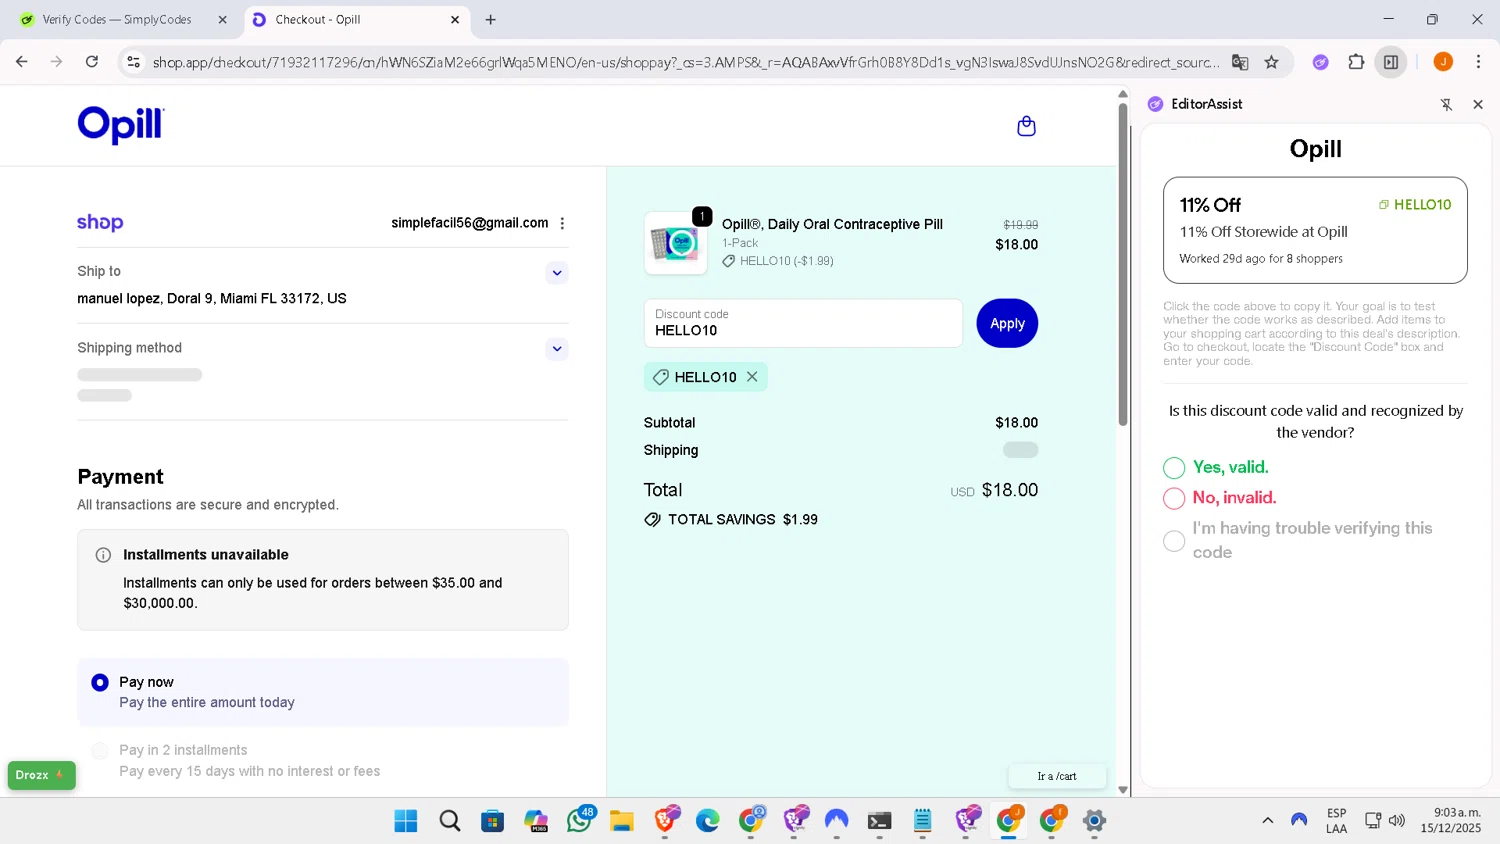Image resolution: width=1500 pixels, height=844 pixels.
Task: Click the Installments unavailable info icon
Action: 103,555
